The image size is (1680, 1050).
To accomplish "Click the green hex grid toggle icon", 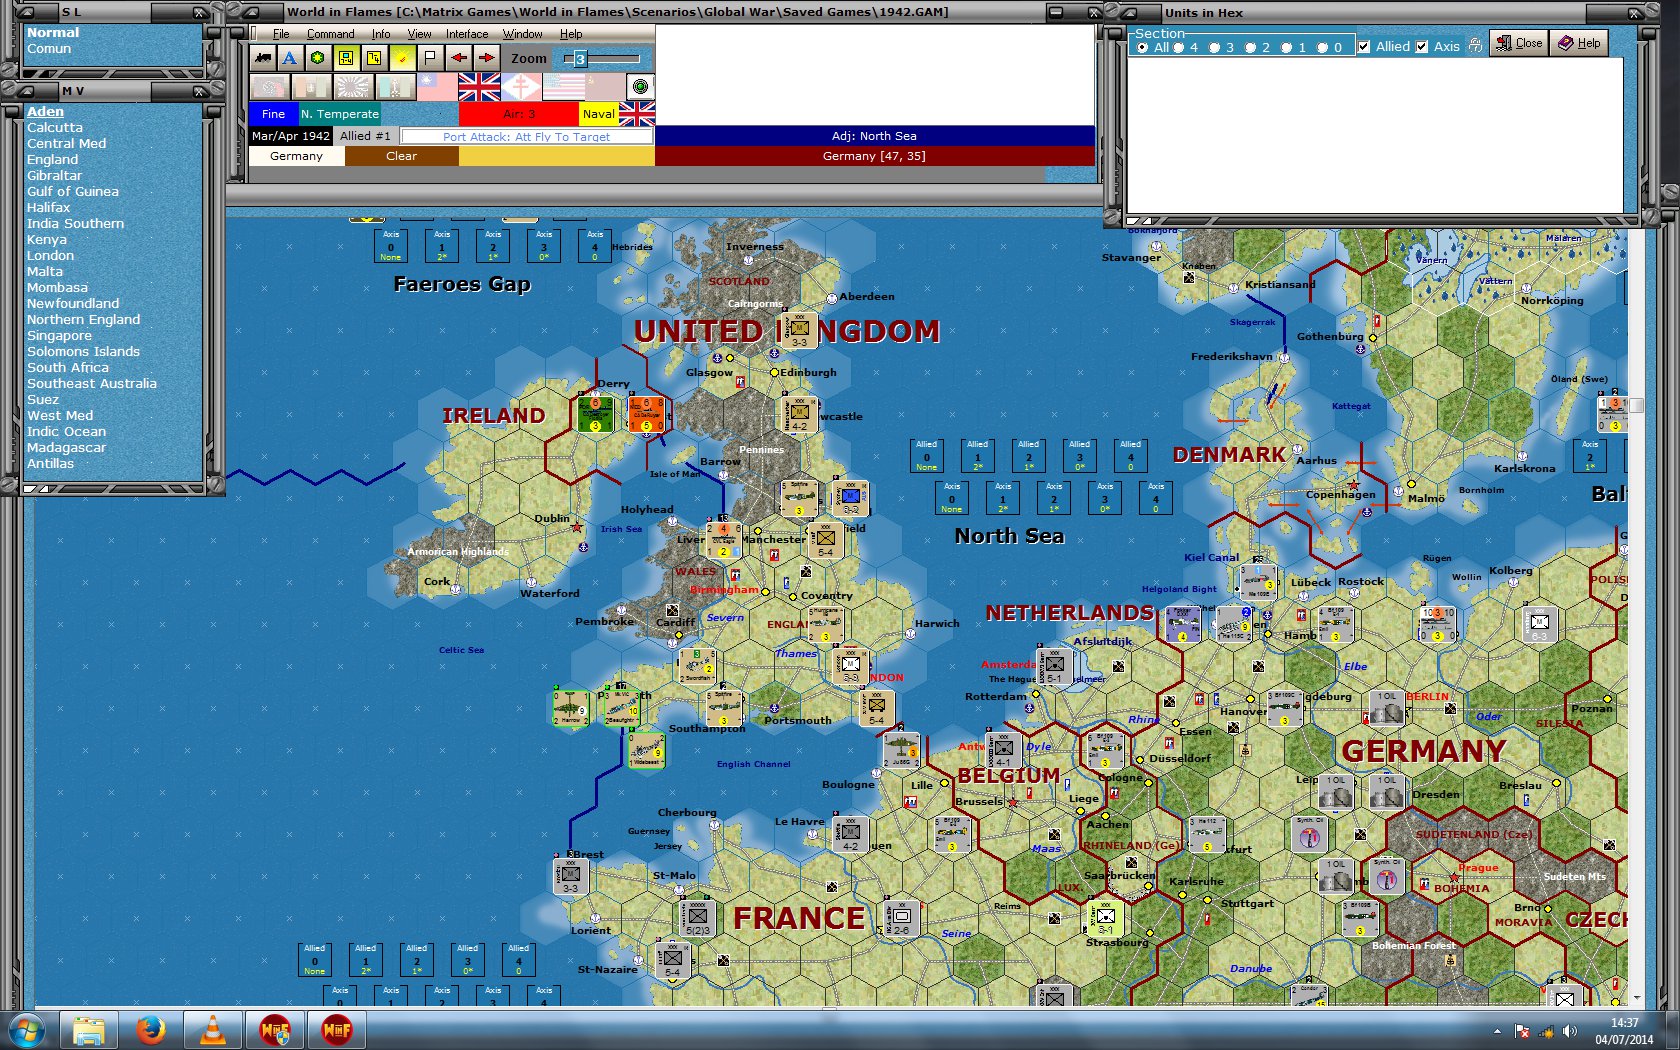I will 317,58.
